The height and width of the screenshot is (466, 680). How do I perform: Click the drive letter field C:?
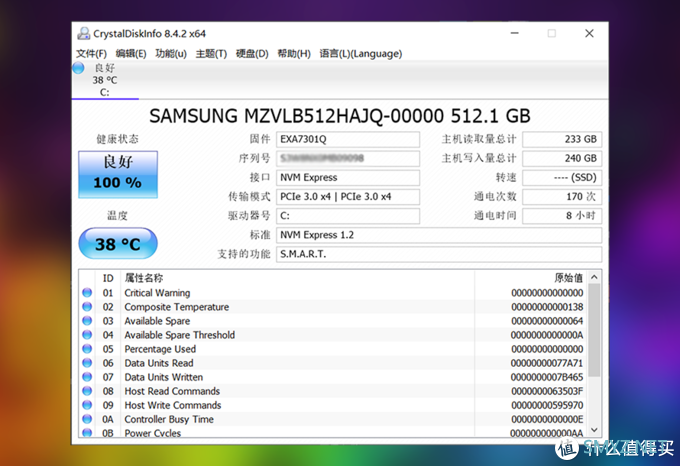(x=348, y=215)
